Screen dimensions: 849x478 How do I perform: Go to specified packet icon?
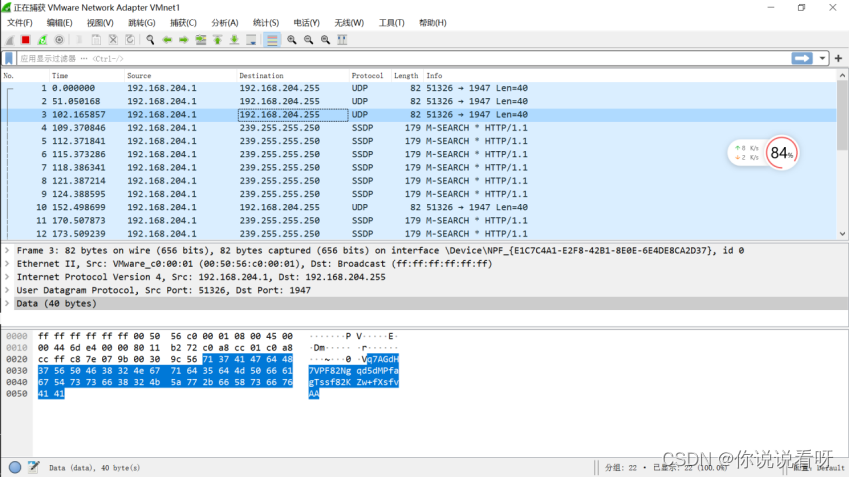pyautogui.click(x=201, y=40)
